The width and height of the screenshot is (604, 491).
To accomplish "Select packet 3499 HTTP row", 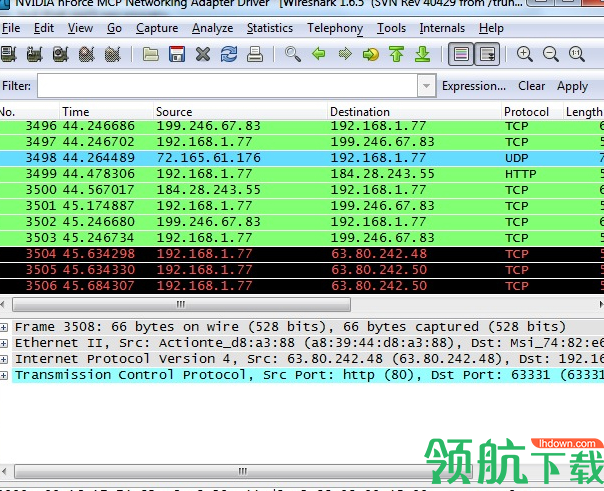I will 302,174.
